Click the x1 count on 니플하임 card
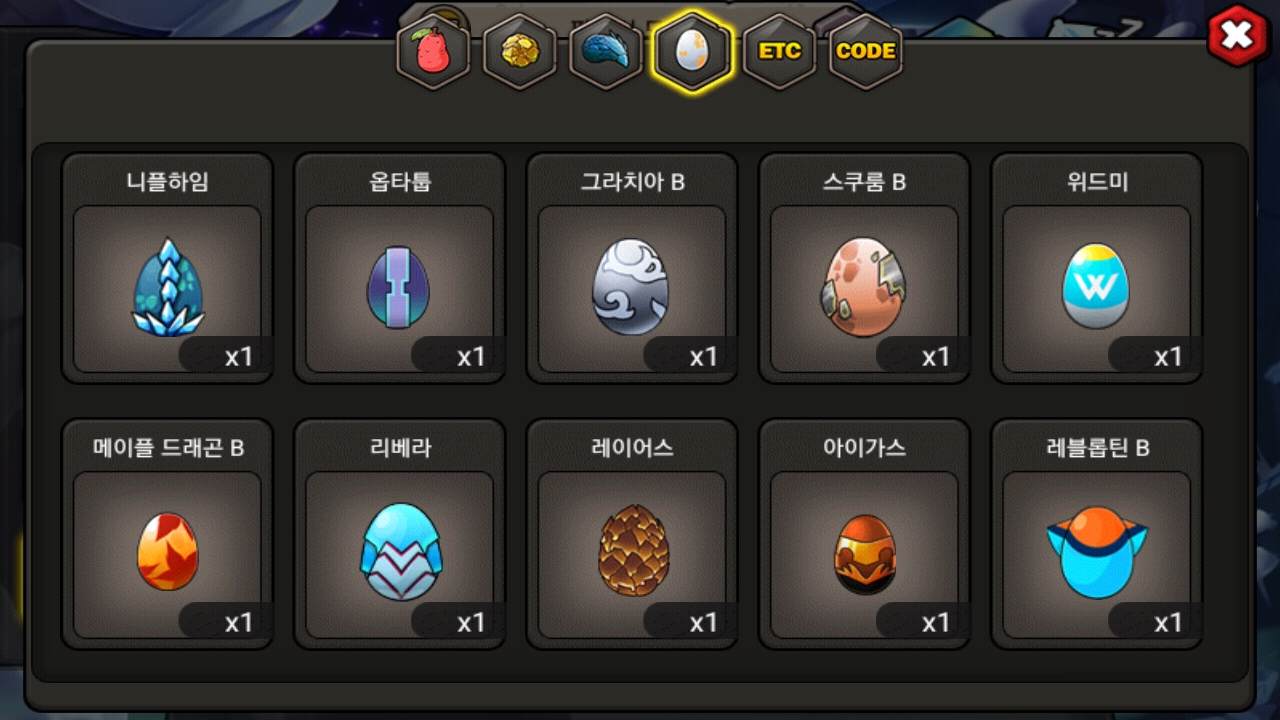This screenshot has width=1280, height=720. pos(239,357)
